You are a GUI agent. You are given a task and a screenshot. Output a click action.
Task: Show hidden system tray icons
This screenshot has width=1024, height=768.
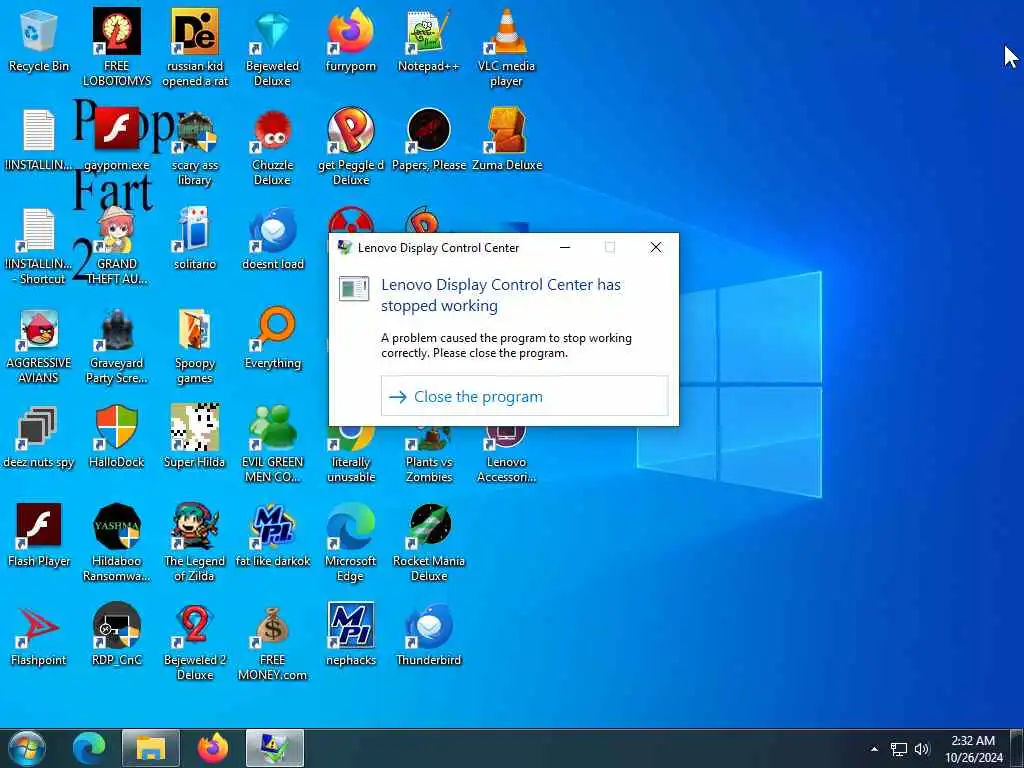tap(874, 749)
